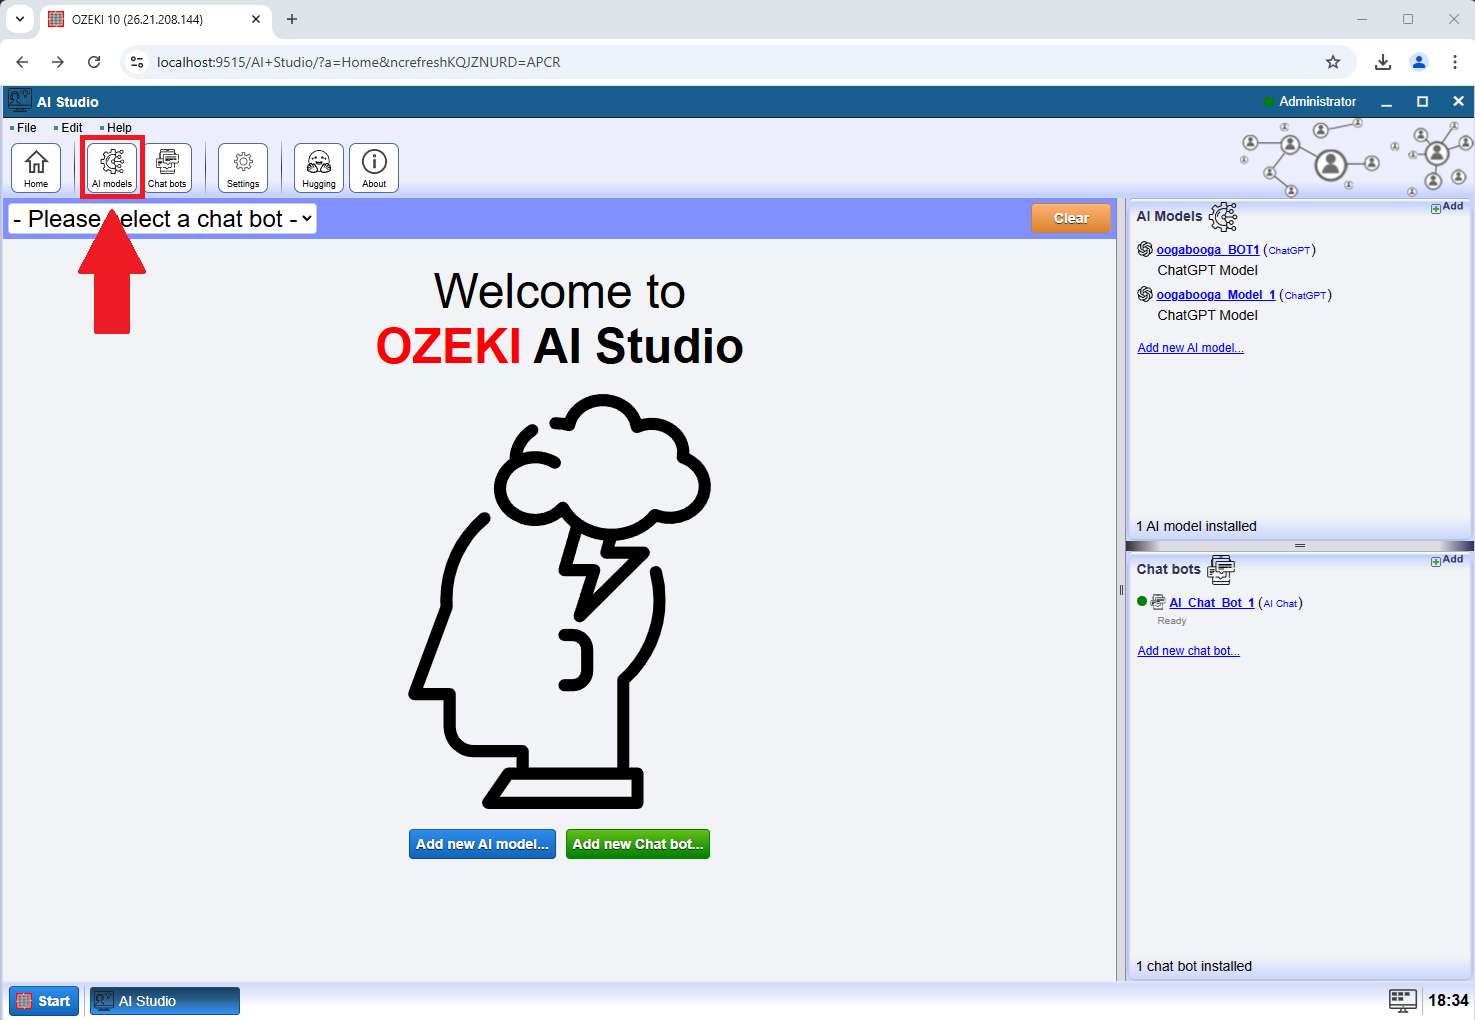Click Add in Chat bots panel header

1447,560
